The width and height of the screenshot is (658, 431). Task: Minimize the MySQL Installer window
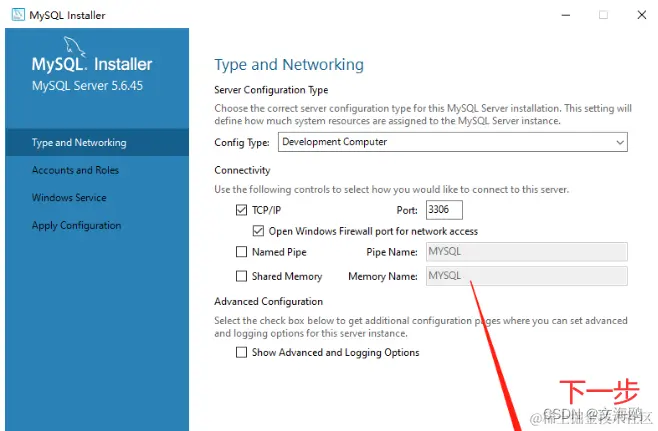(566, 15)
